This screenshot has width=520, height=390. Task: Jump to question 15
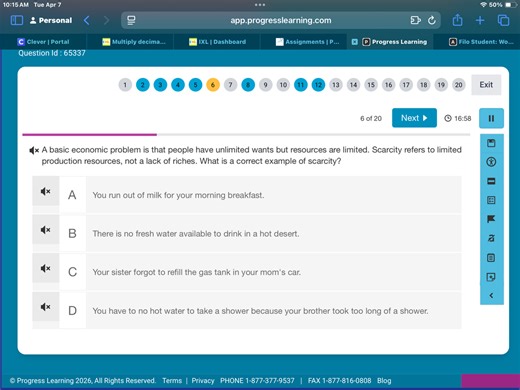371,85
